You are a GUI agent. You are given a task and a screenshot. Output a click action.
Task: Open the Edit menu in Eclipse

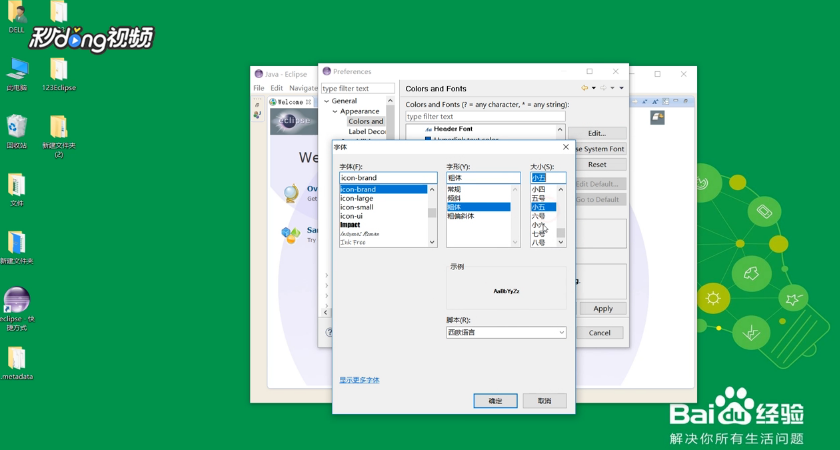[x=276, y=88]
